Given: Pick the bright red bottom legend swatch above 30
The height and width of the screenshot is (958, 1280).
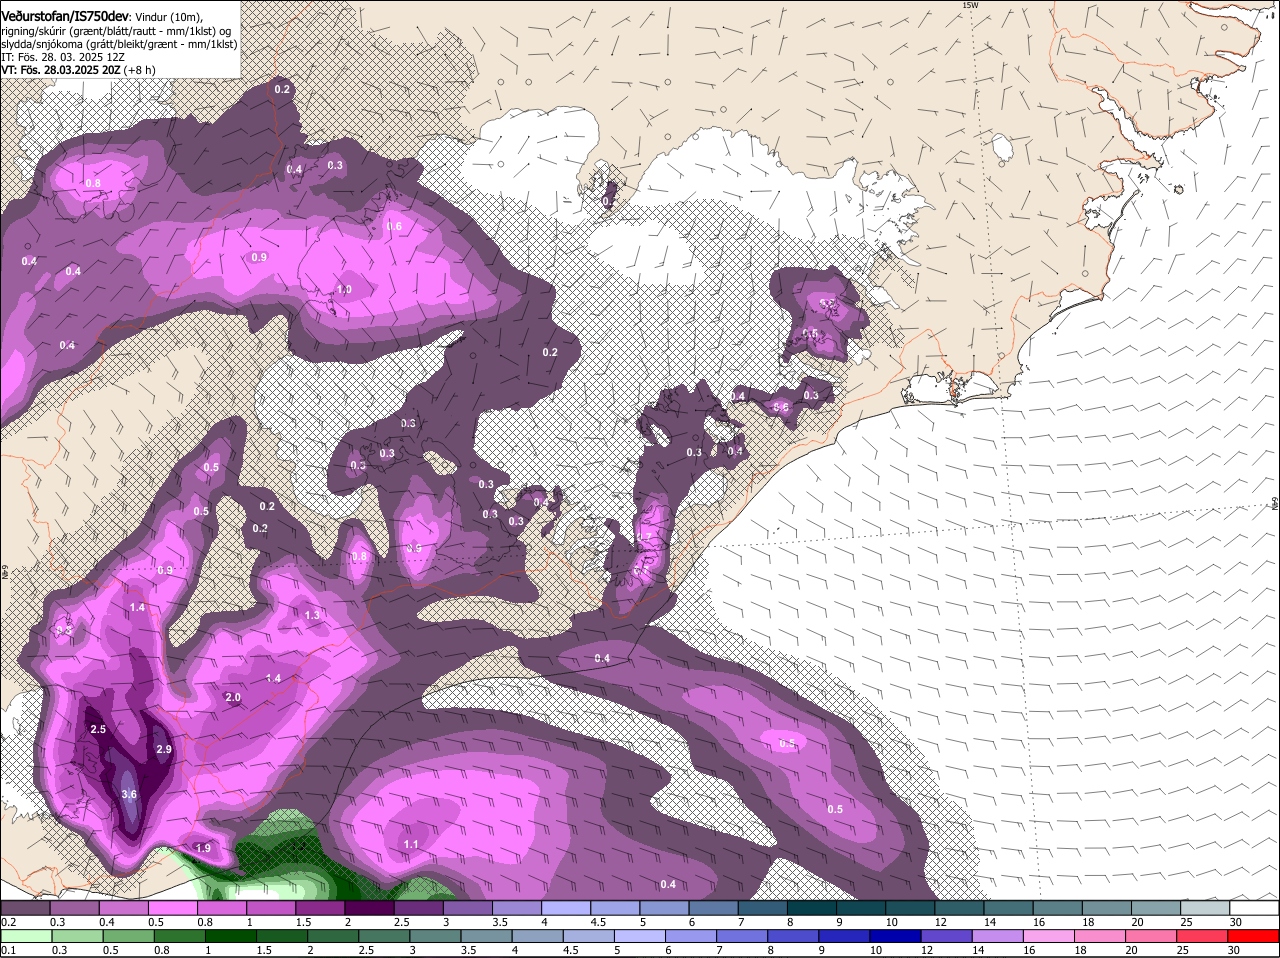Looking at the screenshot, I should click(x=1254, y=936).
